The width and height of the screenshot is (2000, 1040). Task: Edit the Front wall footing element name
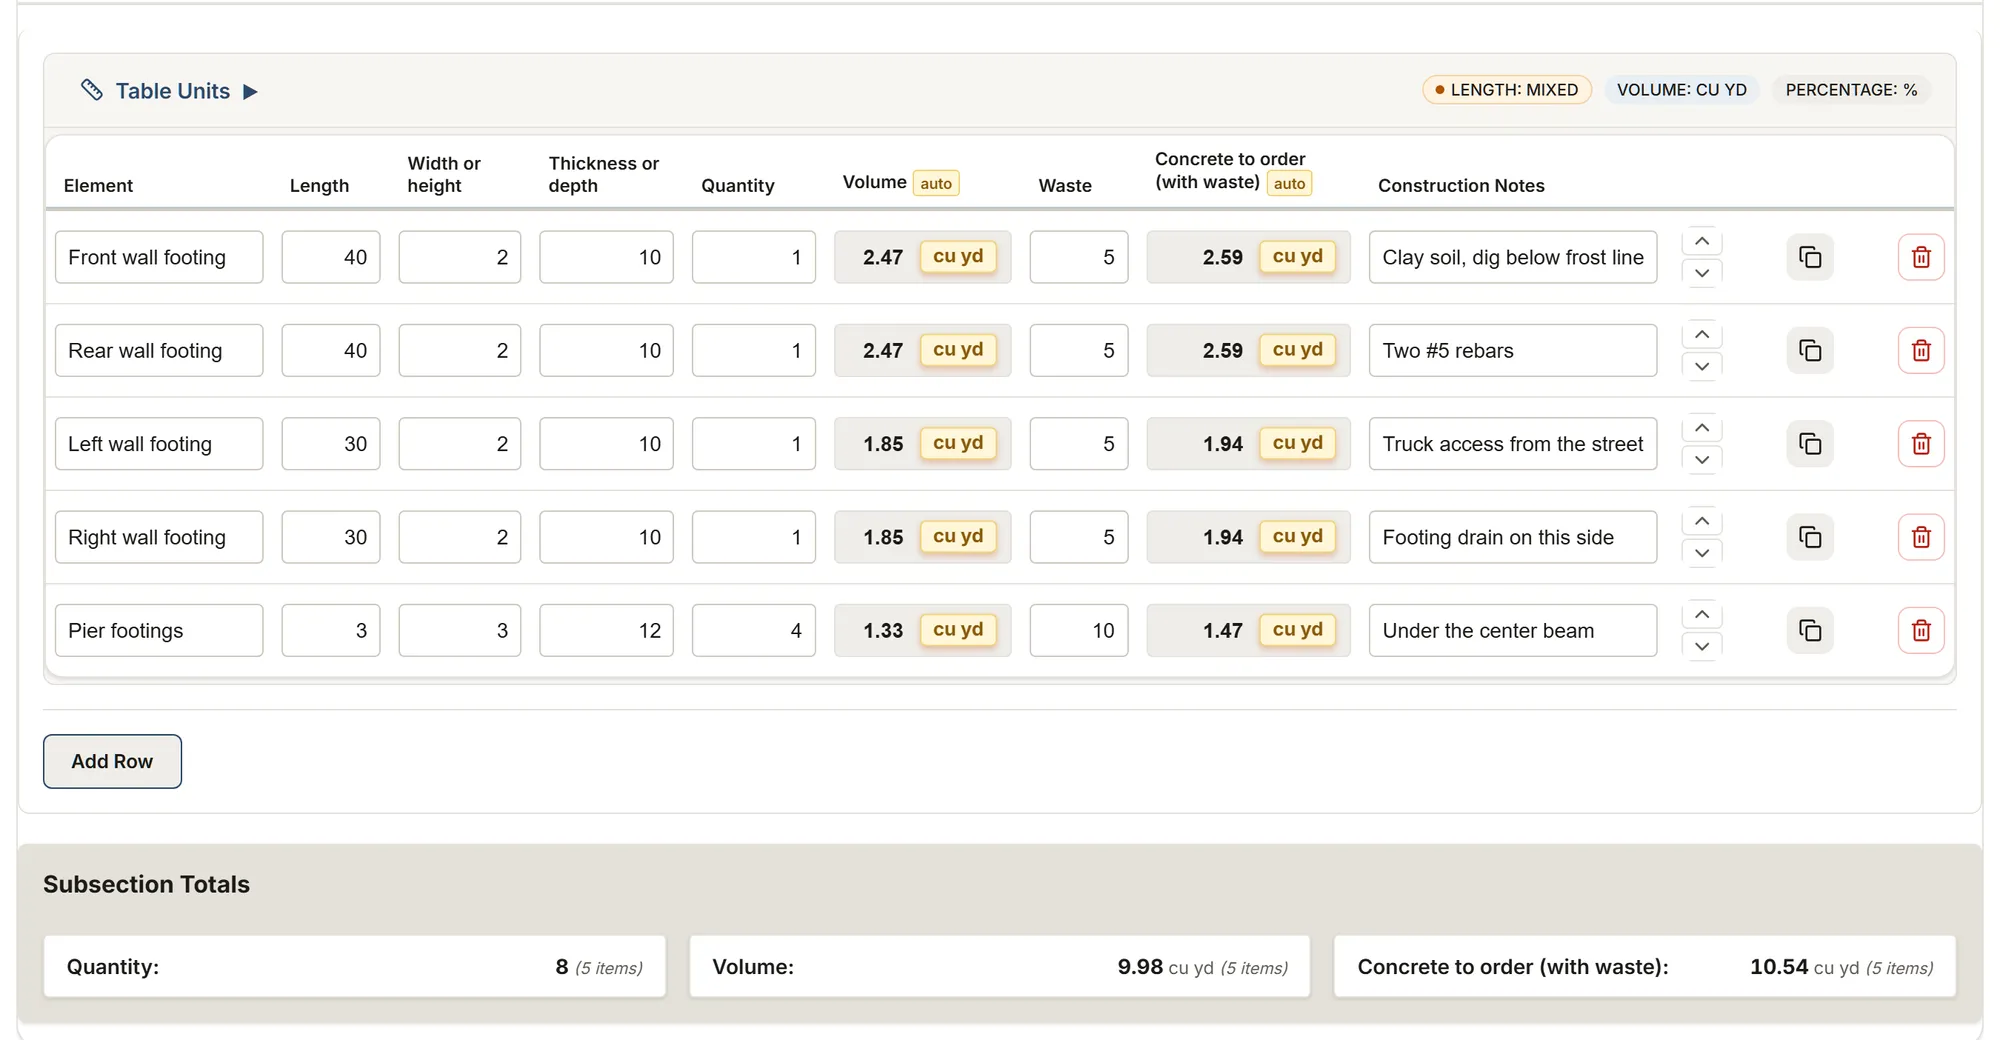pos(159,257)
